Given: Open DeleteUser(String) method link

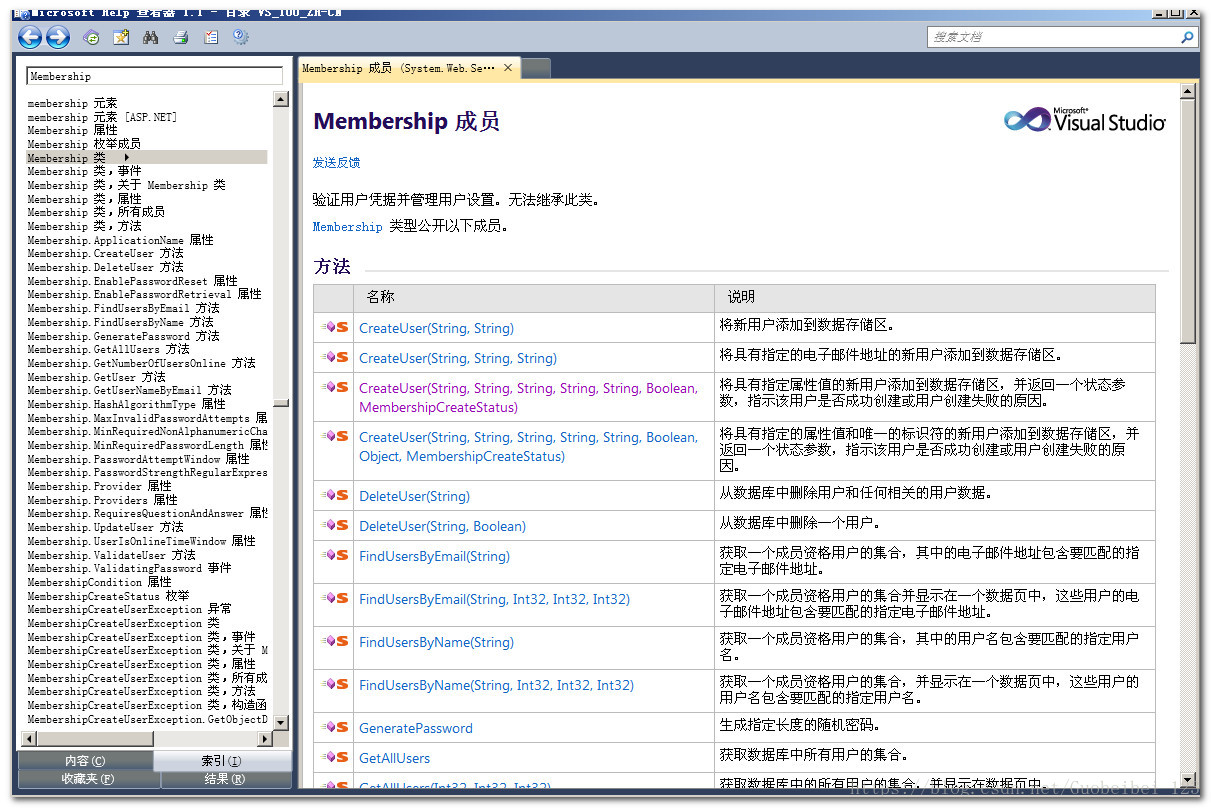Looking at the screenshot, I should (414, 496).
